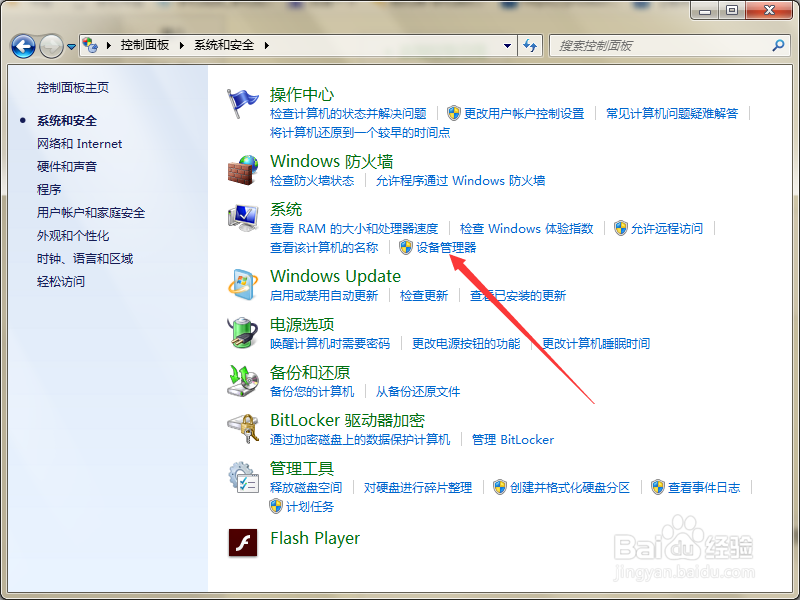Click 启用或禁用自动更新 link

point(324,295)
